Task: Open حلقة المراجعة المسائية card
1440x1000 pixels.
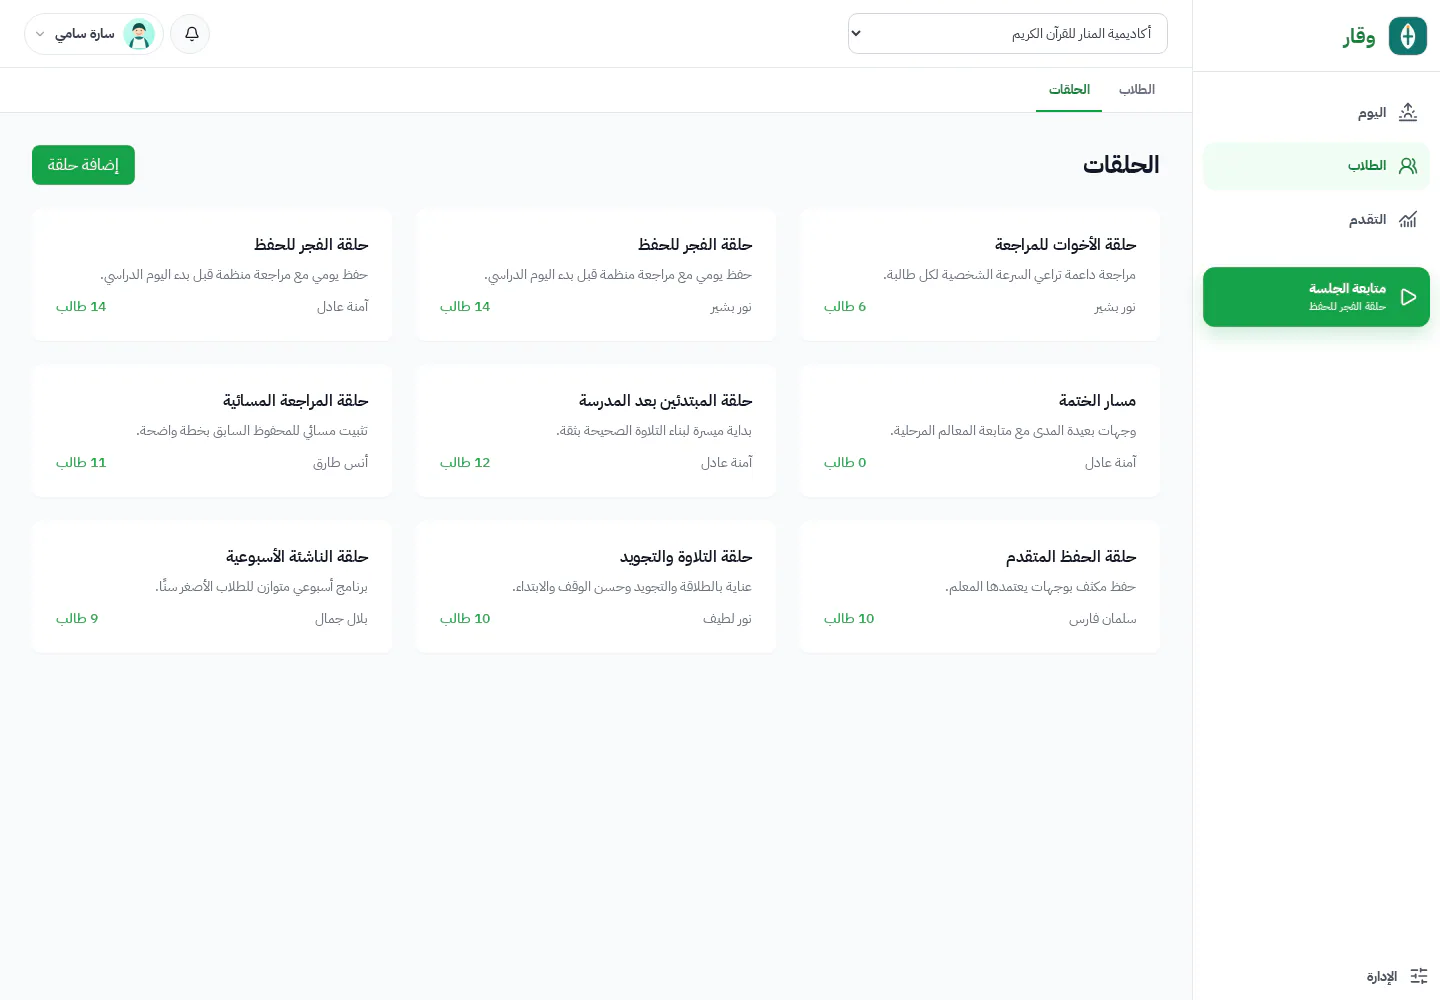Action: pos(212,431)
